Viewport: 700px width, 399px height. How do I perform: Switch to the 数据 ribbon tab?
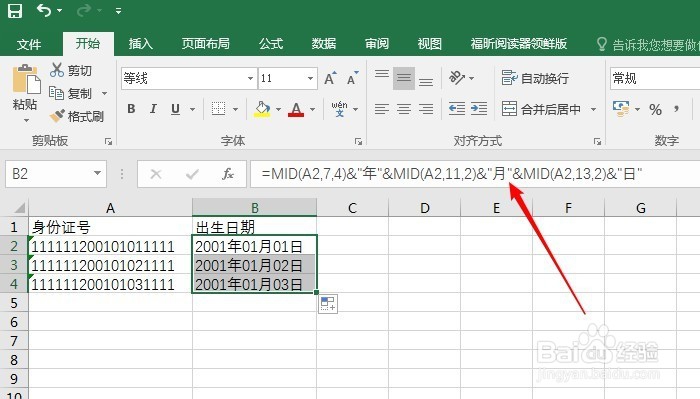coord(324,43)
